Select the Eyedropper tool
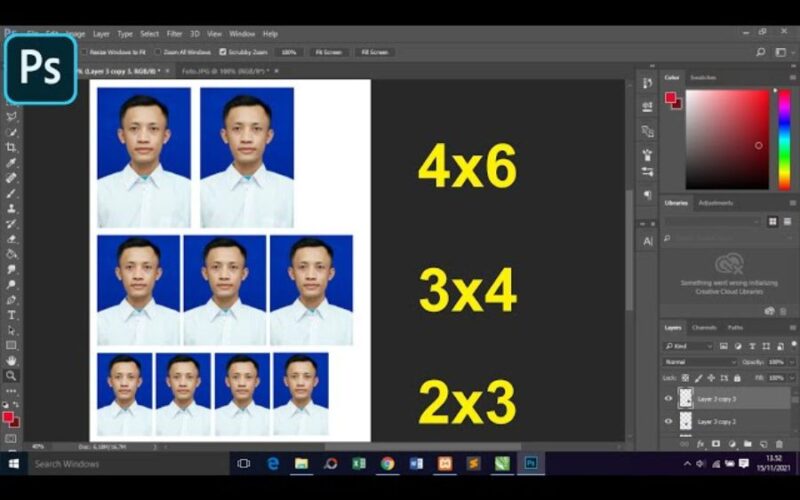 pyautogui.click(x=11, y=163)
